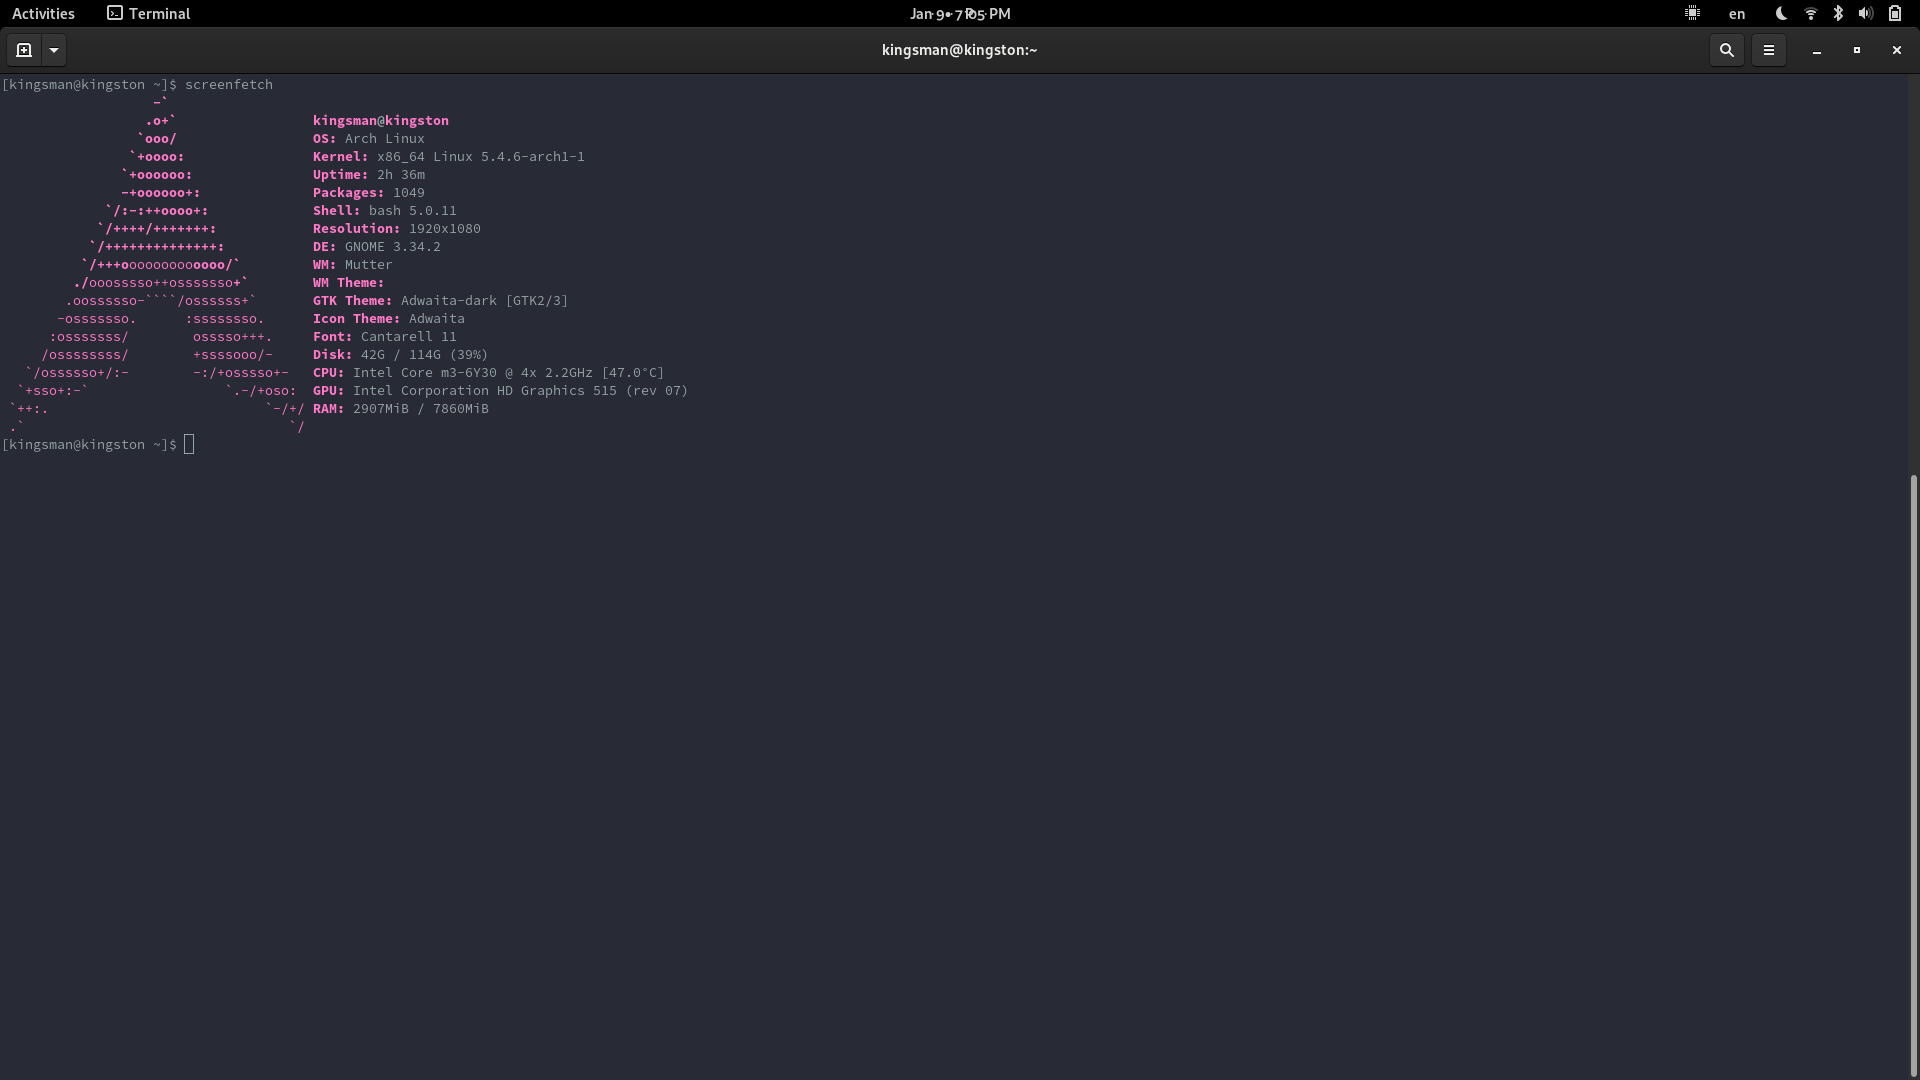Open a new terminal tab
The height and width of the screenshot is (1080, 1920).
pos(24,50)
